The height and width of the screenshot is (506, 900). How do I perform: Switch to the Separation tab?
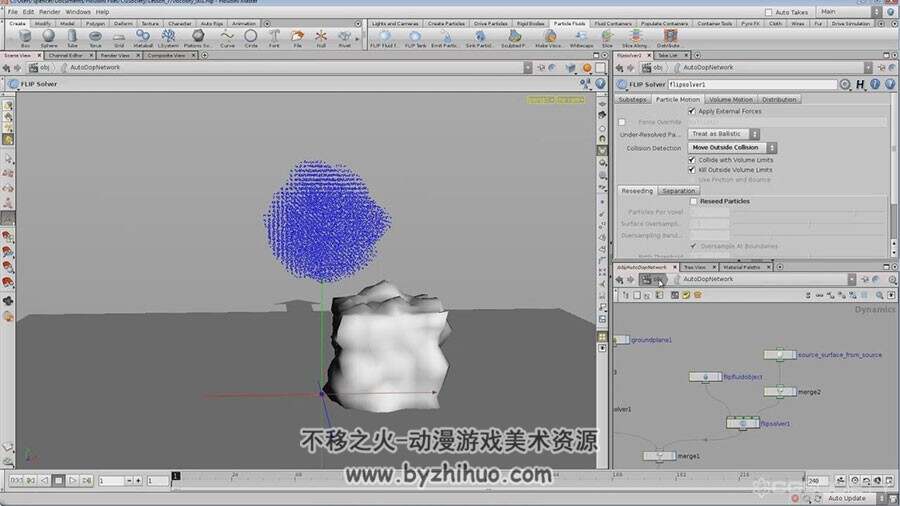click(678, 190)
